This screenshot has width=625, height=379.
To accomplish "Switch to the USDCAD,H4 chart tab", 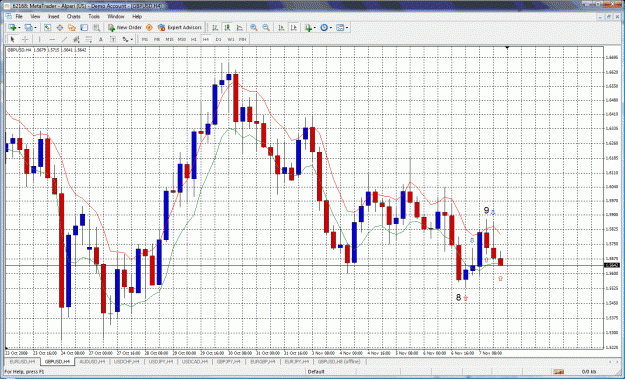I will pos(195,362).
